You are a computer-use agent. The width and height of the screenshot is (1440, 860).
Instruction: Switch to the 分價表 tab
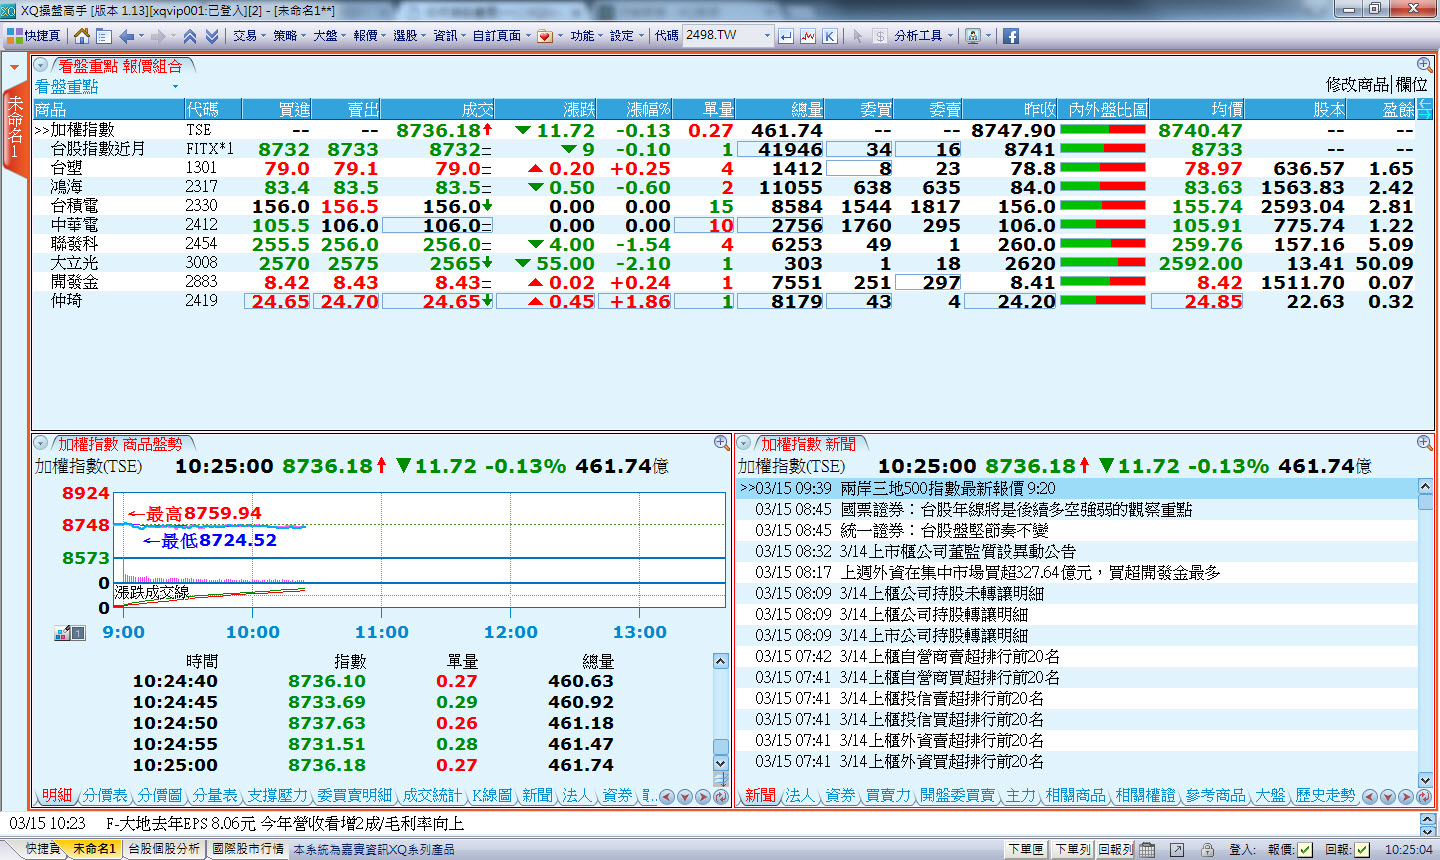point(105,796)
